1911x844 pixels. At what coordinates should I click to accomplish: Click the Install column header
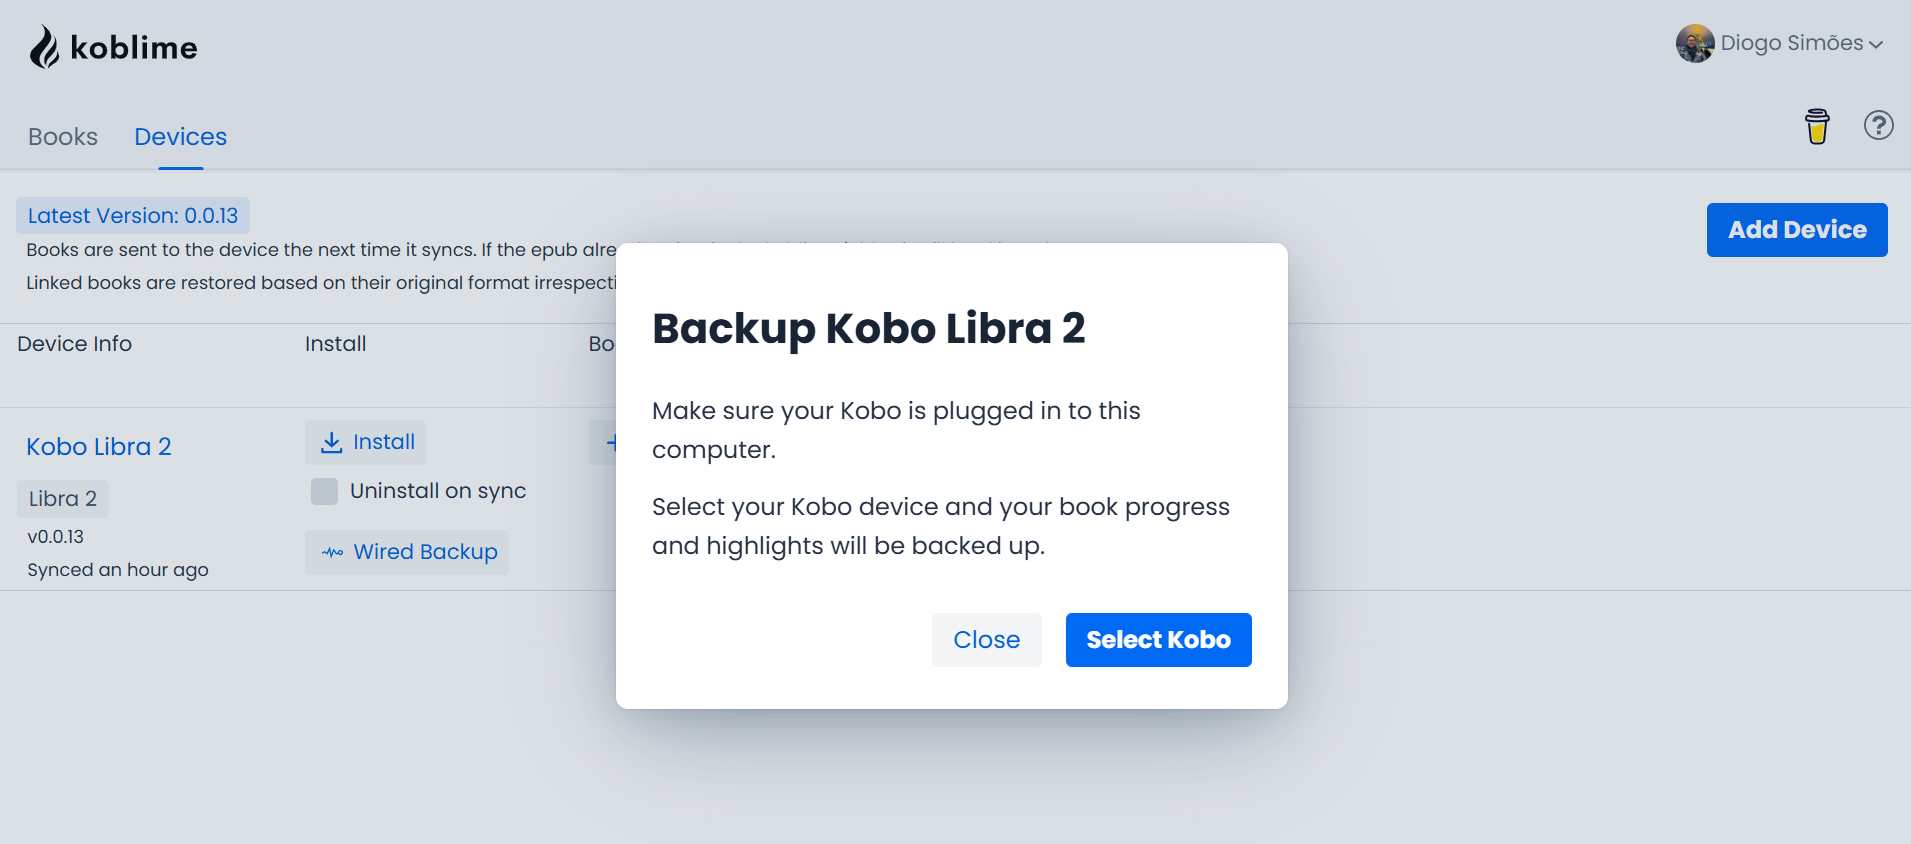coord(335,344)
